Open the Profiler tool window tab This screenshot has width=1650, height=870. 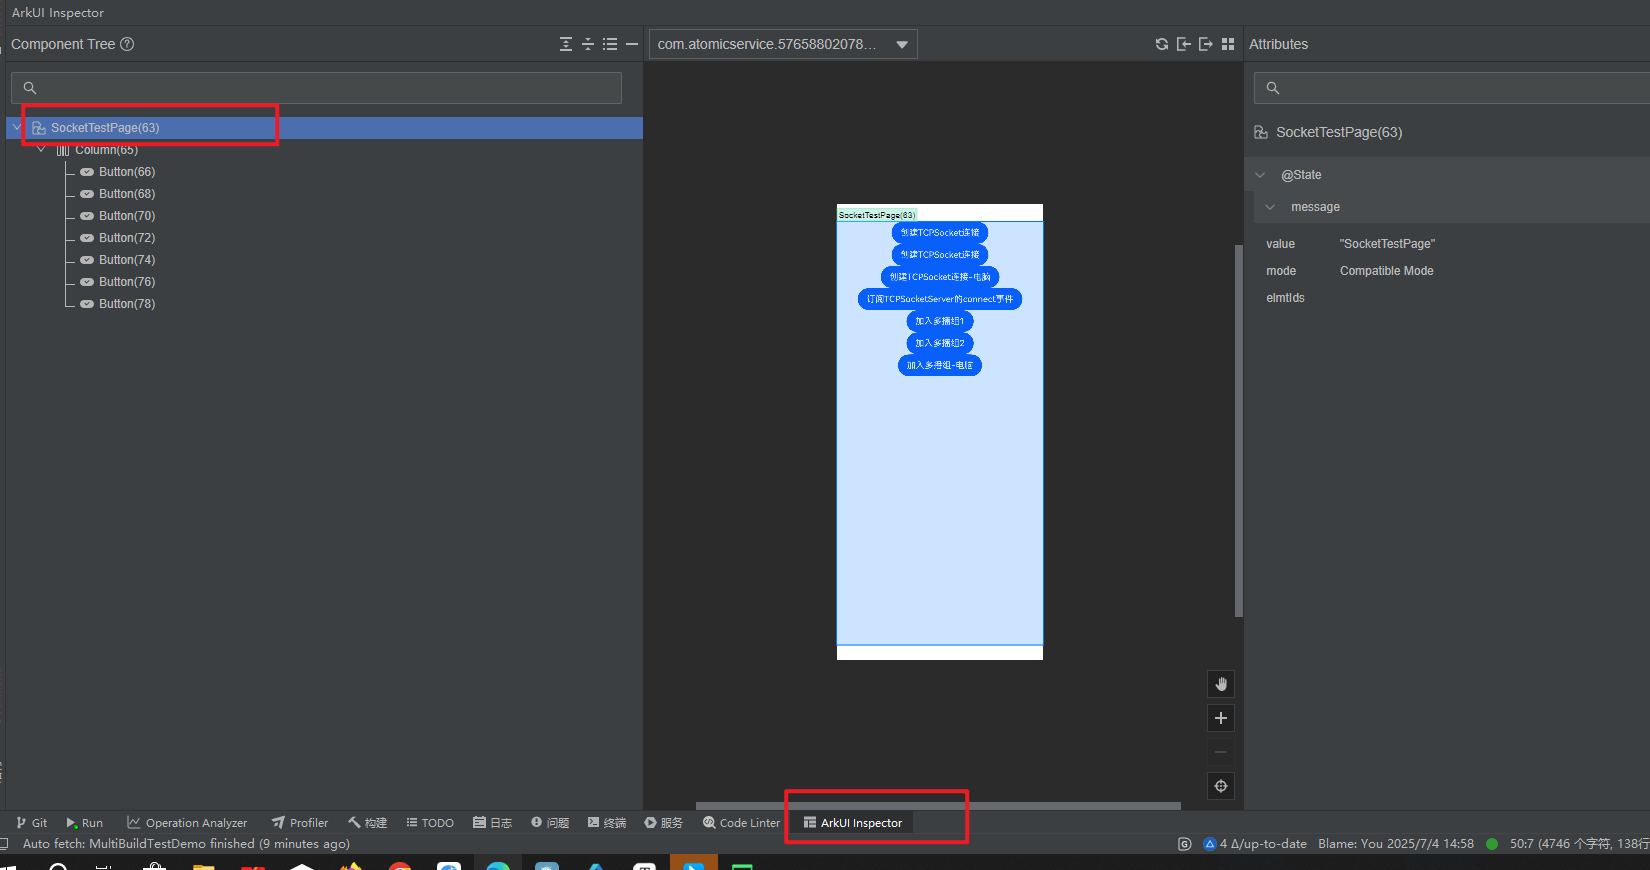pos(300,823)
